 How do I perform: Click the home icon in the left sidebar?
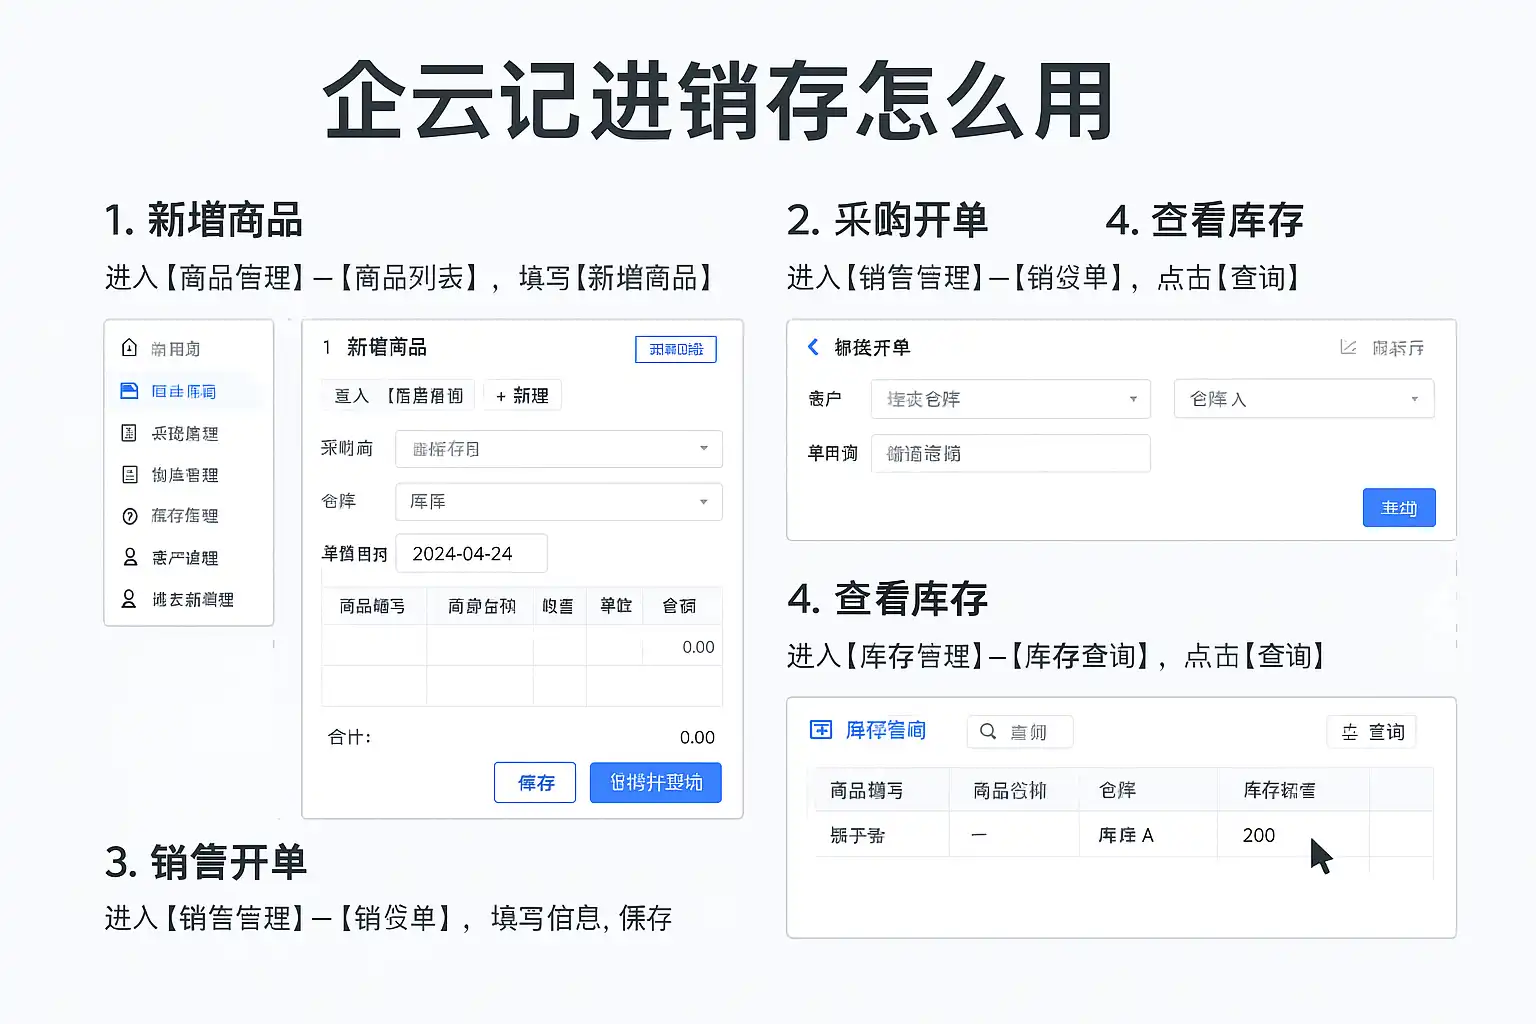(129, 348)
